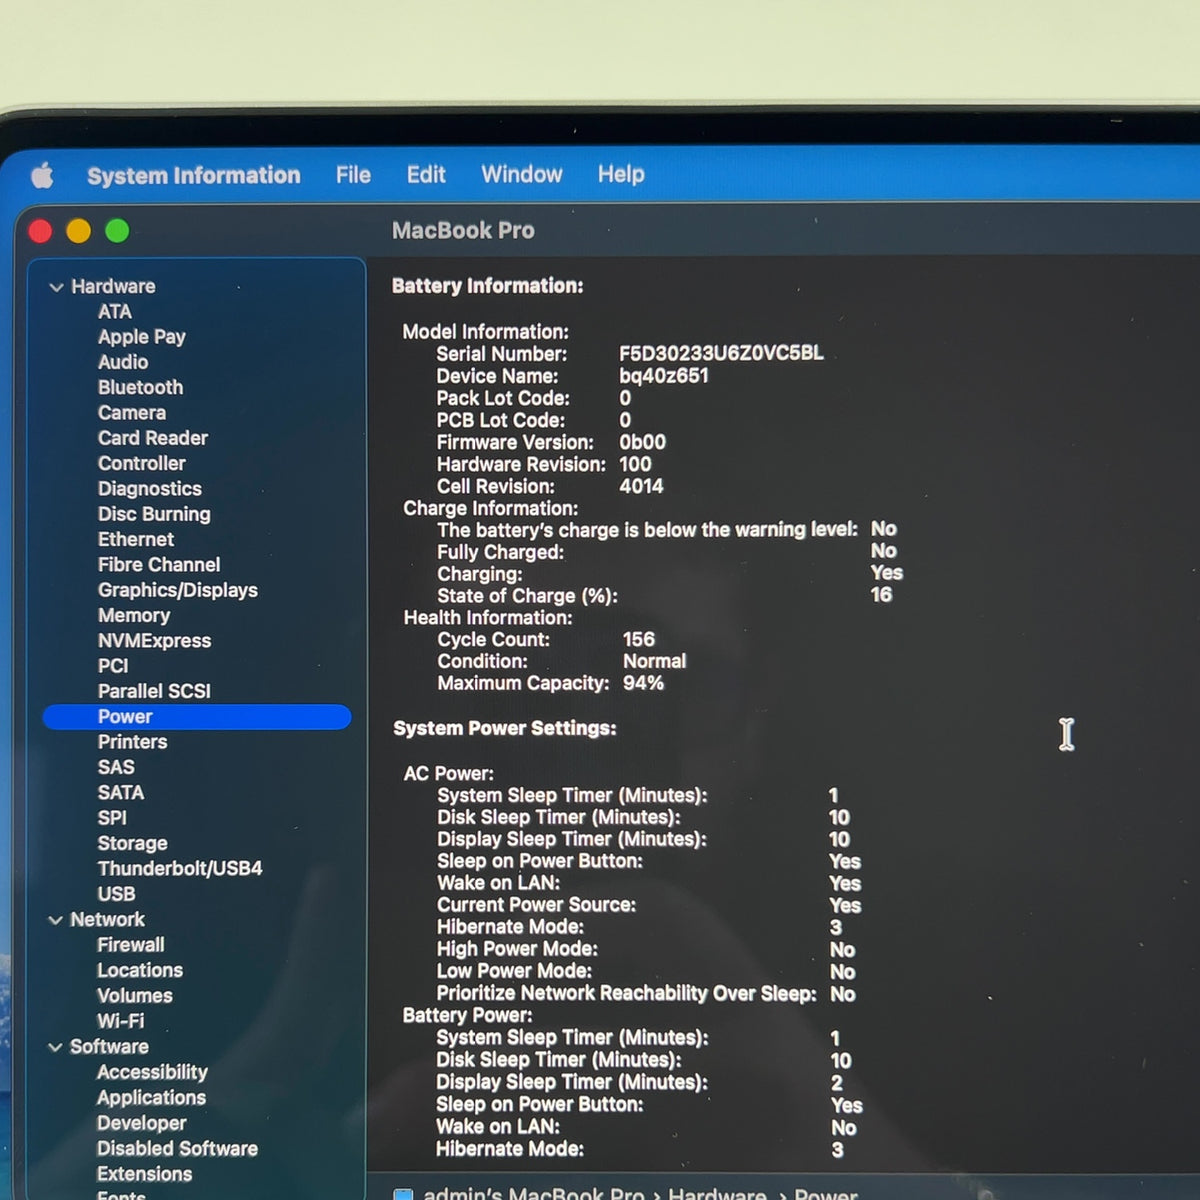Collapse the Hardware section chevron
The width and height of the screenshot is (1200, 1200).
pyautogui.click(x=56, y=287)
